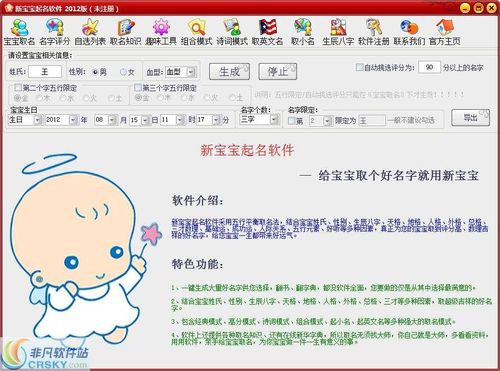Open the 取英文名 flag icon

[267, 32]
